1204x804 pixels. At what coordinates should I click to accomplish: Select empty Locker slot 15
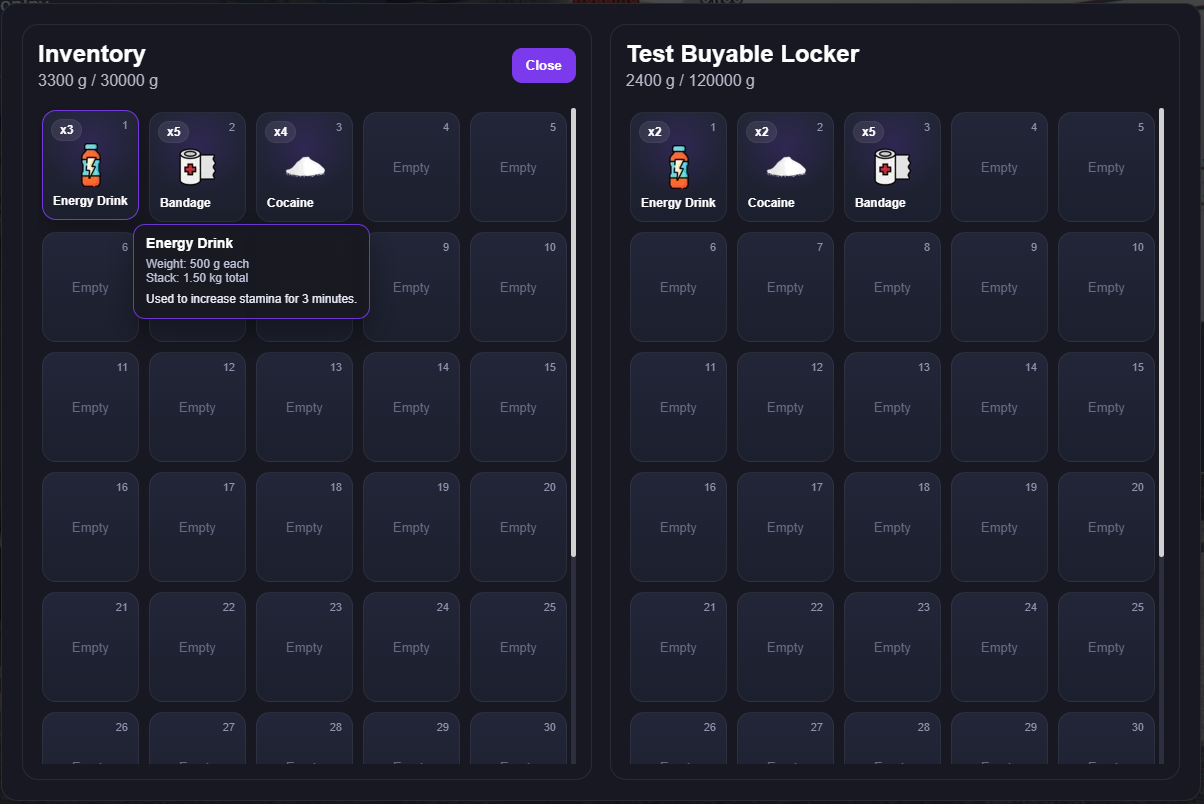click(1106, 407)
